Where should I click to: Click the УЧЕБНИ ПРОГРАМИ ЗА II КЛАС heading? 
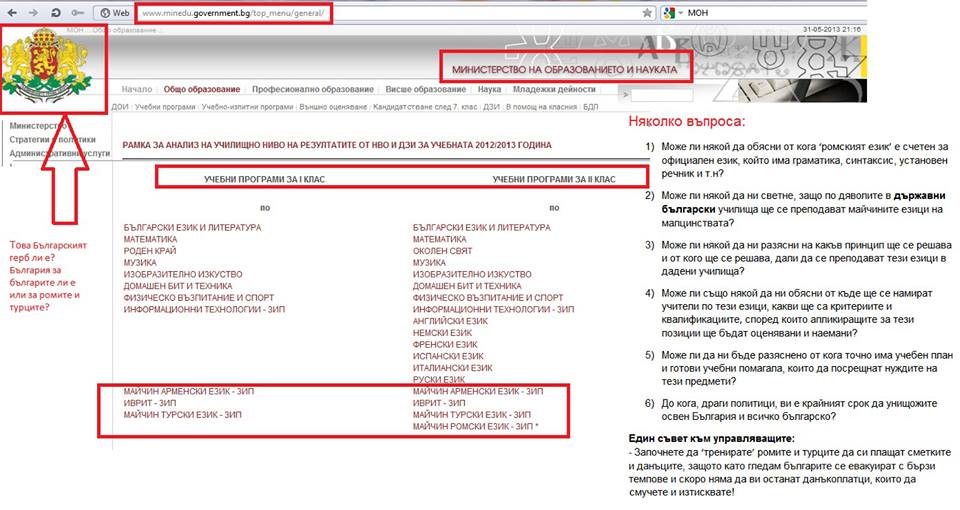[x=554, y=180]
